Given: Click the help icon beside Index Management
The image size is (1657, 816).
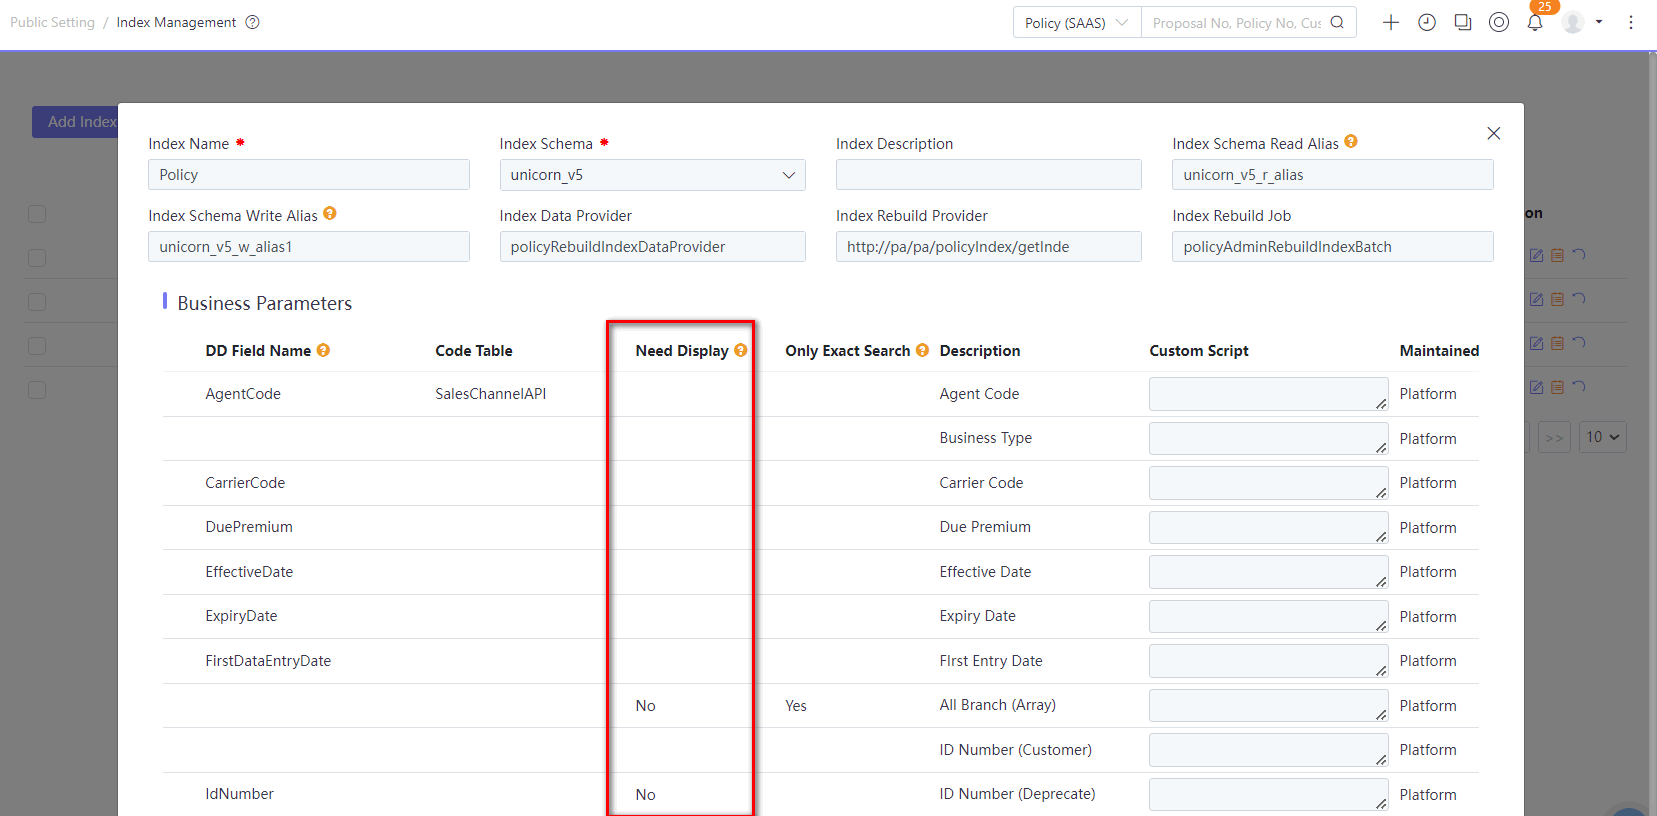Looking at the screenshot, I should [253, 22].
